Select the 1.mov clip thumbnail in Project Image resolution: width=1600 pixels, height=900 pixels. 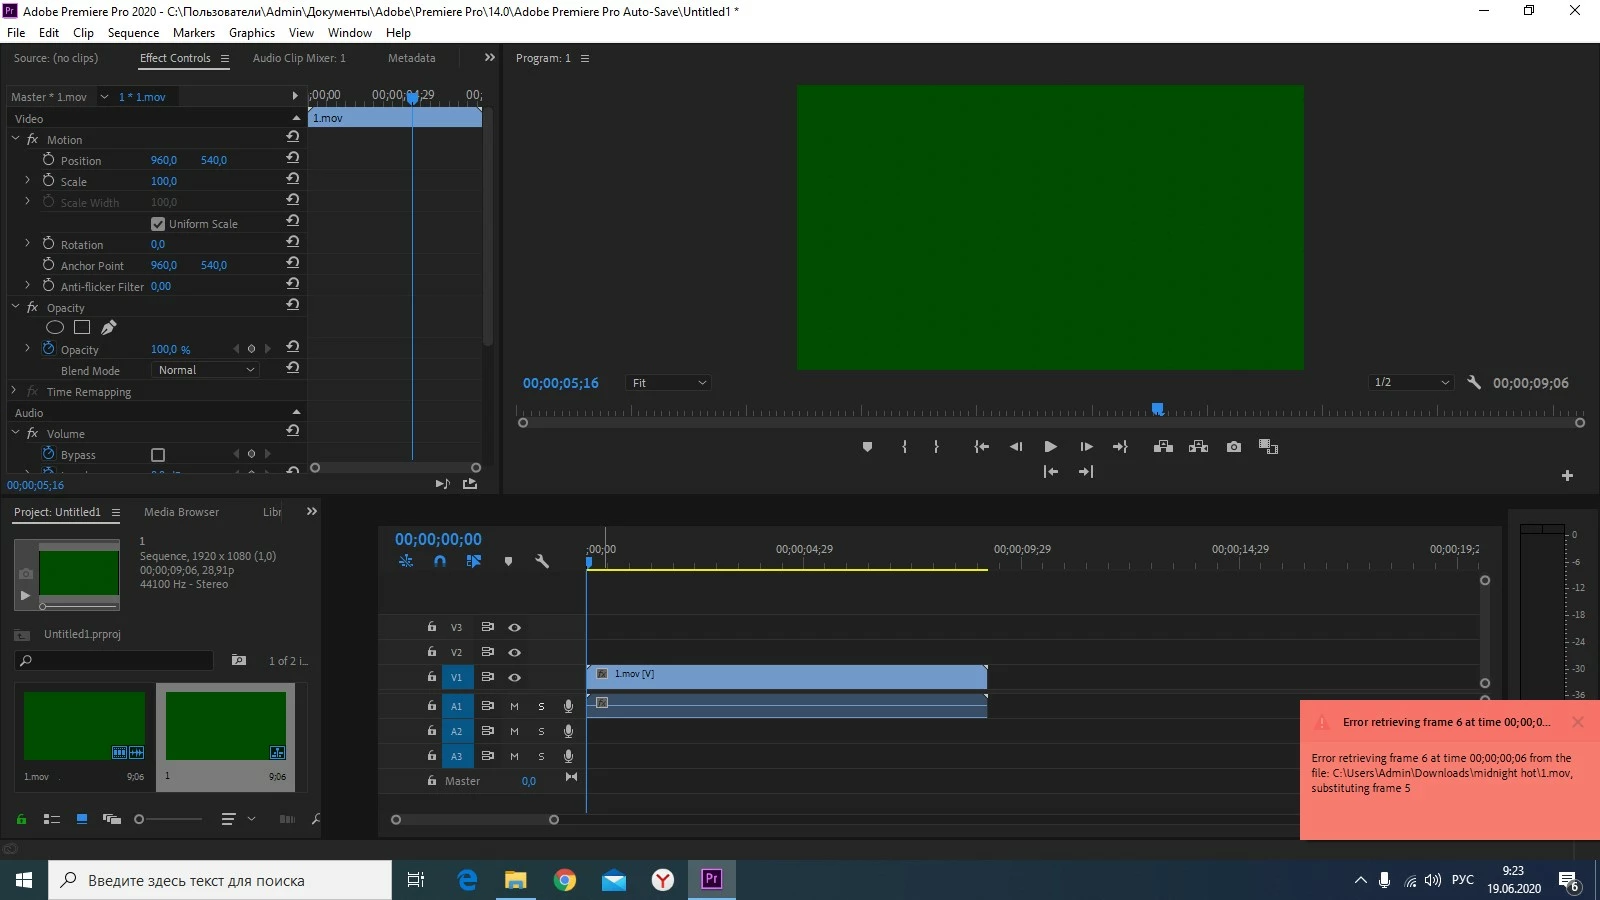tap(84, 726)
